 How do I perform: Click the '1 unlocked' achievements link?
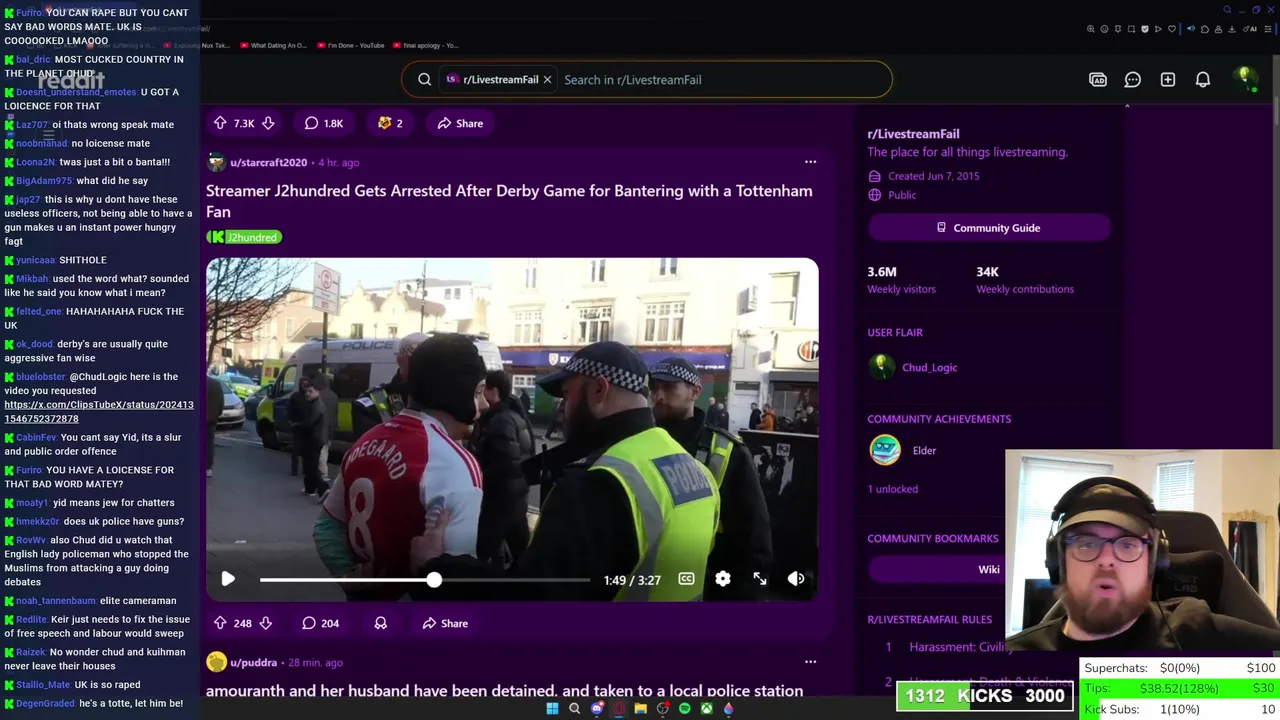click(x=892, y=489)
